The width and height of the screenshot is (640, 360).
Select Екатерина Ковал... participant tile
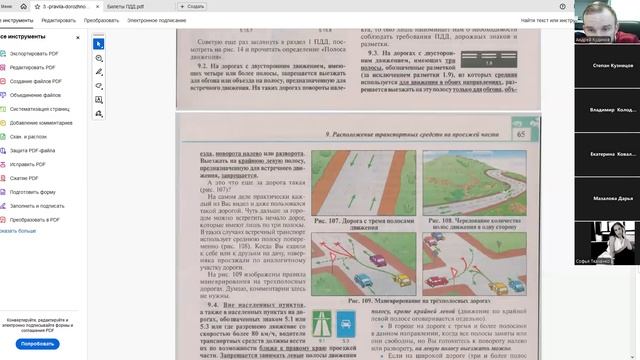[x=607, y=154]
